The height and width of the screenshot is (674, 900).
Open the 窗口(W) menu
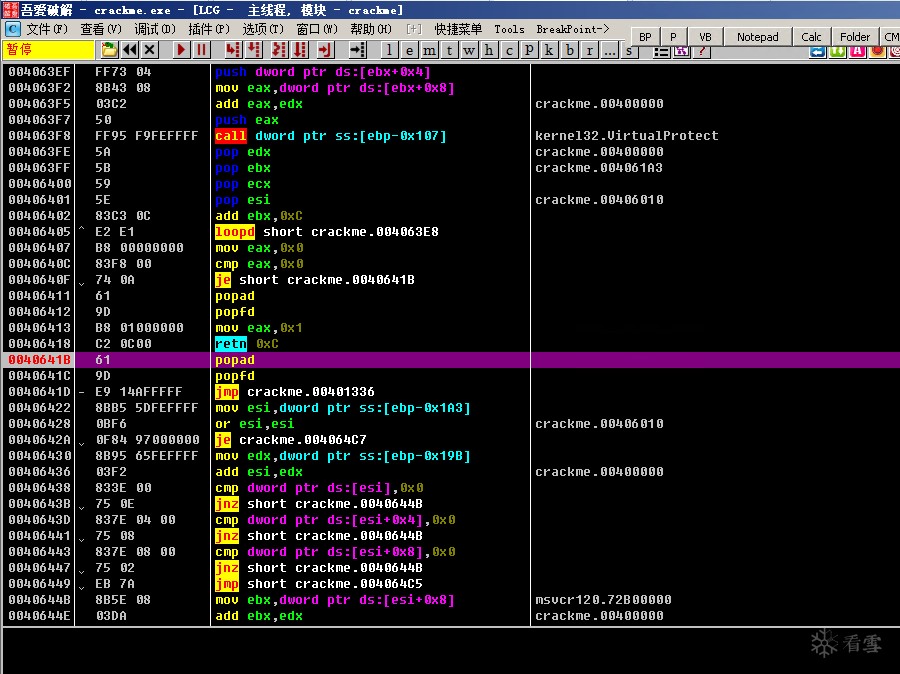click(317, 29)
